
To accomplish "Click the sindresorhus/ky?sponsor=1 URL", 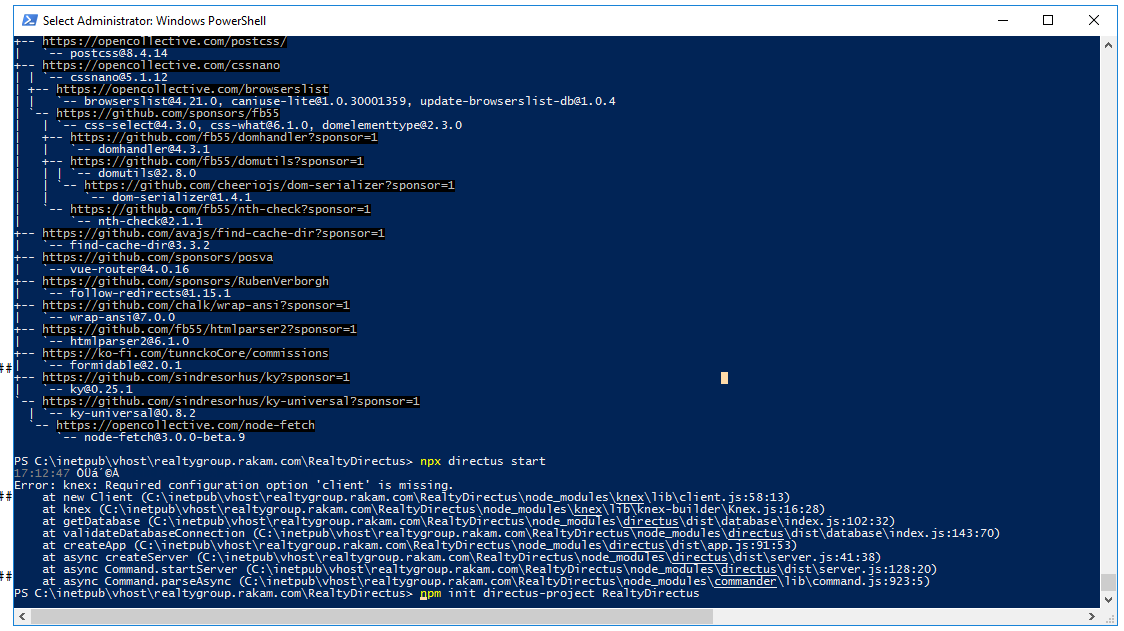I will (x=196, y=377).
